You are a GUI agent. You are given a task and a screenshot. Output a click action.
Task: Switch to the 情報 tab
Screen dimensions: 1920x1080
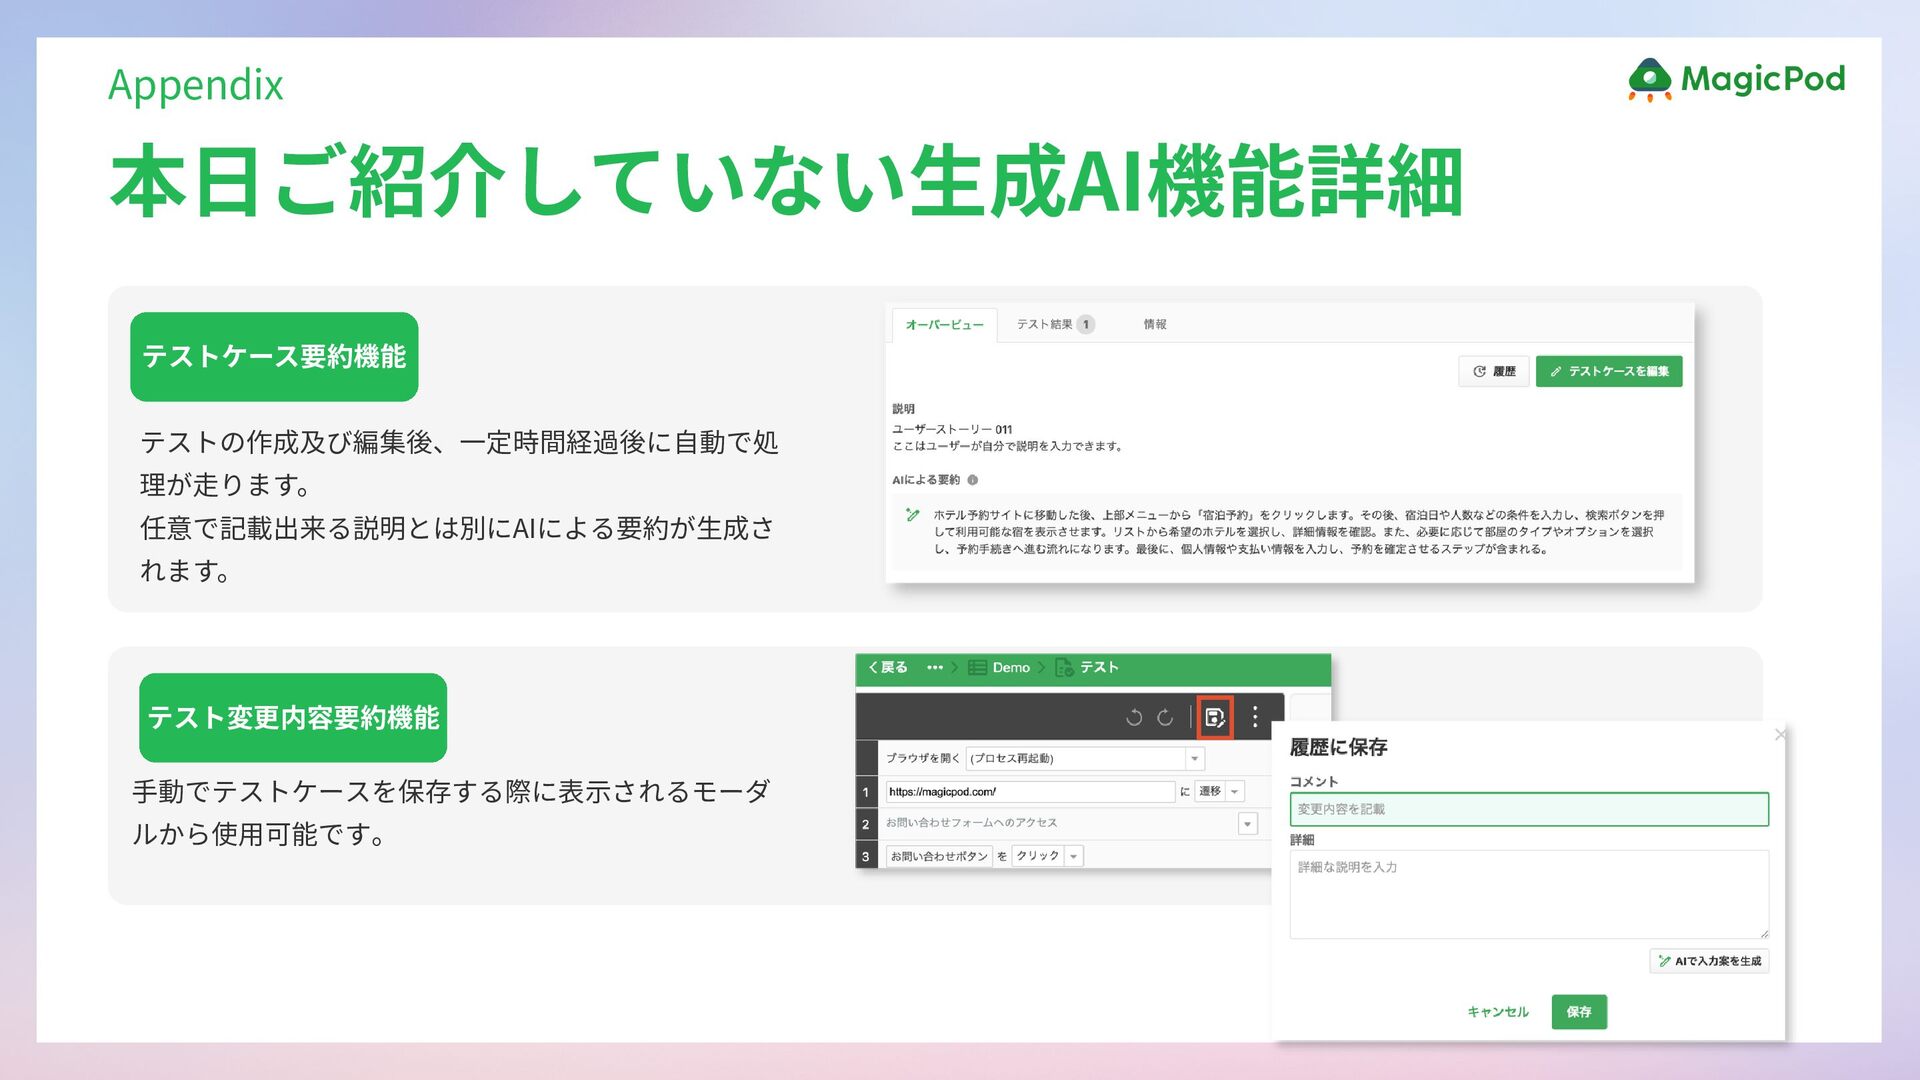coord(1155,324)
